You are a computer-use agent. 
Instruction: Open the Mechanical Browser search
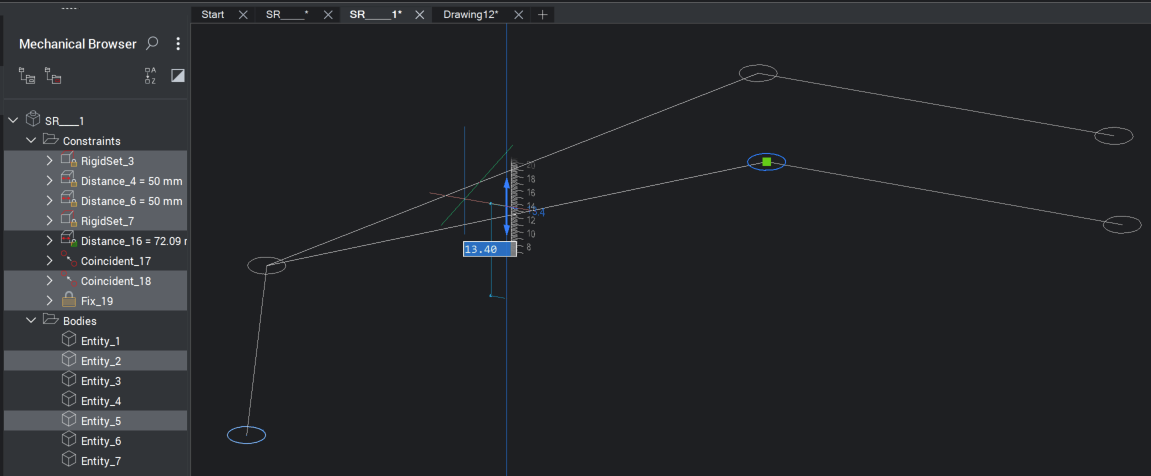click(x=152, y=44)
